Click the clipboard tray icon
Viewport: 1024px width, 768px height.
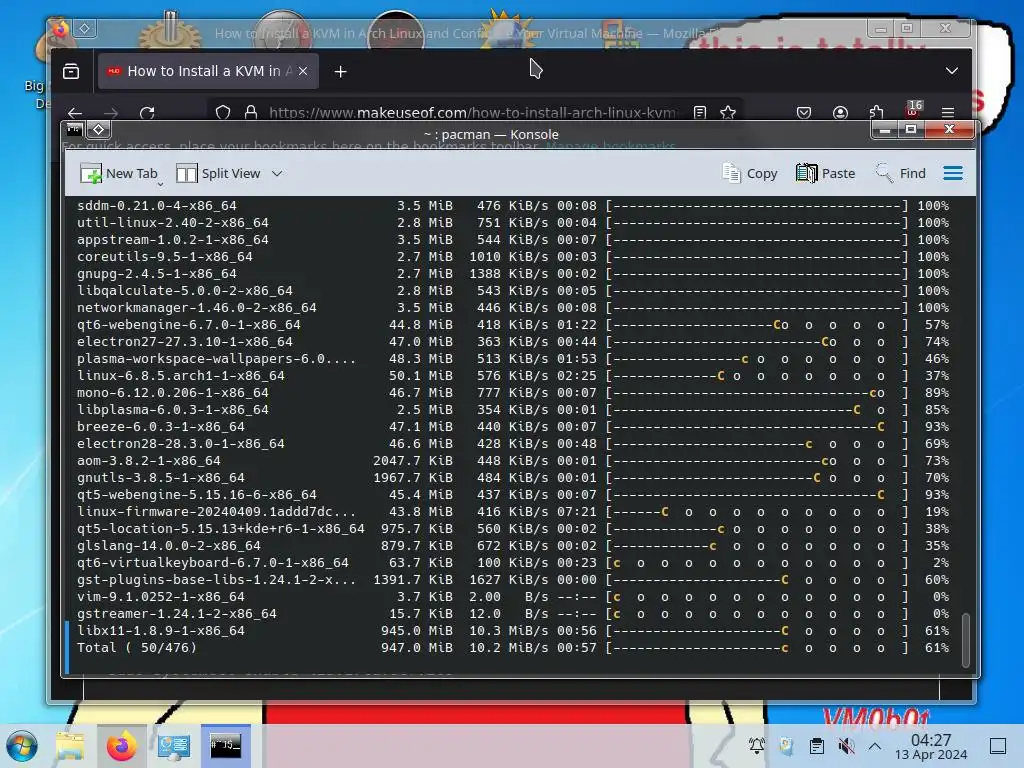pos(816,746)
